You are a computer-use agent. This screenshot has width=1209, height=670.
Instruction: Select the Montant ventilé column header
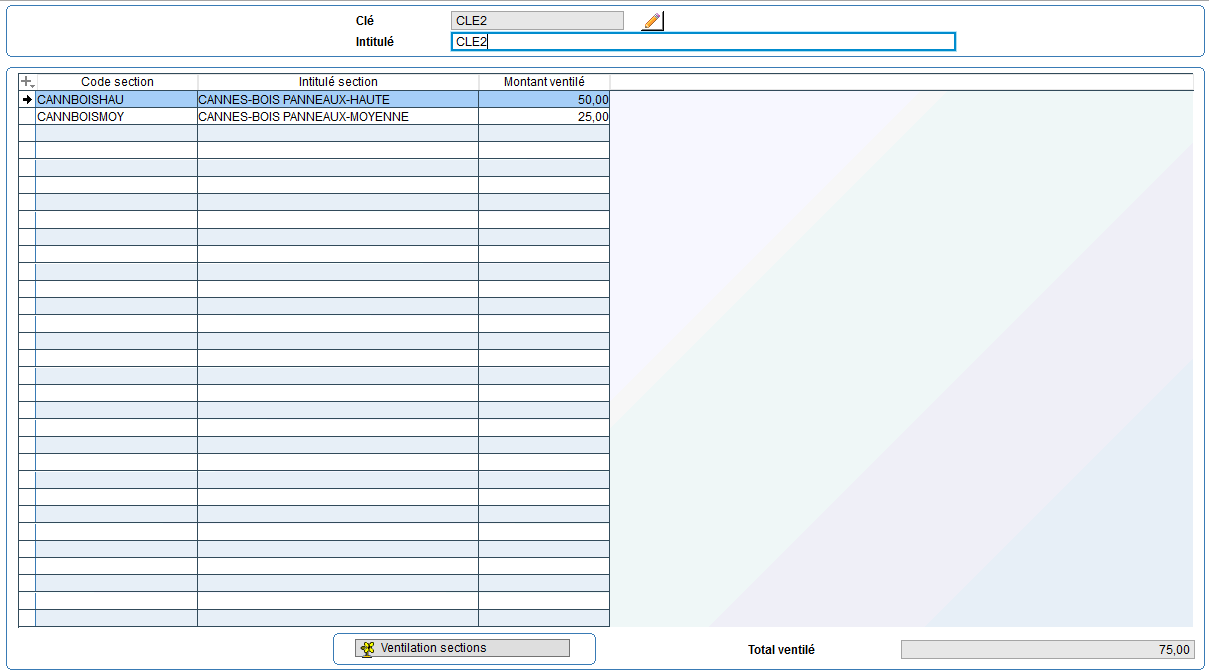pos(544,82)
